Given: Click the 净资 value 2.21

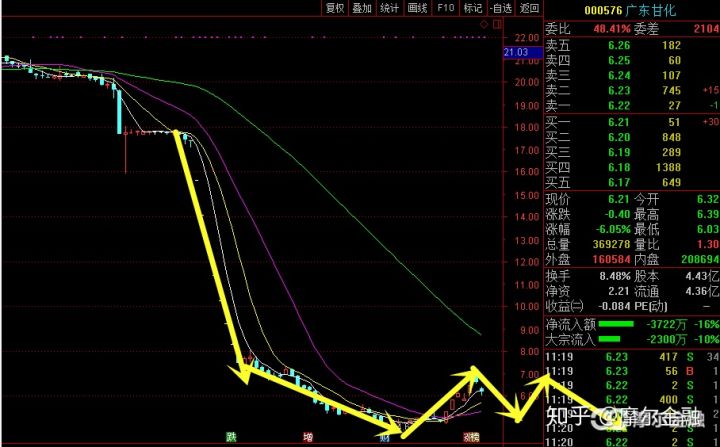Looking at the screenshot, I should pos(619,291).
